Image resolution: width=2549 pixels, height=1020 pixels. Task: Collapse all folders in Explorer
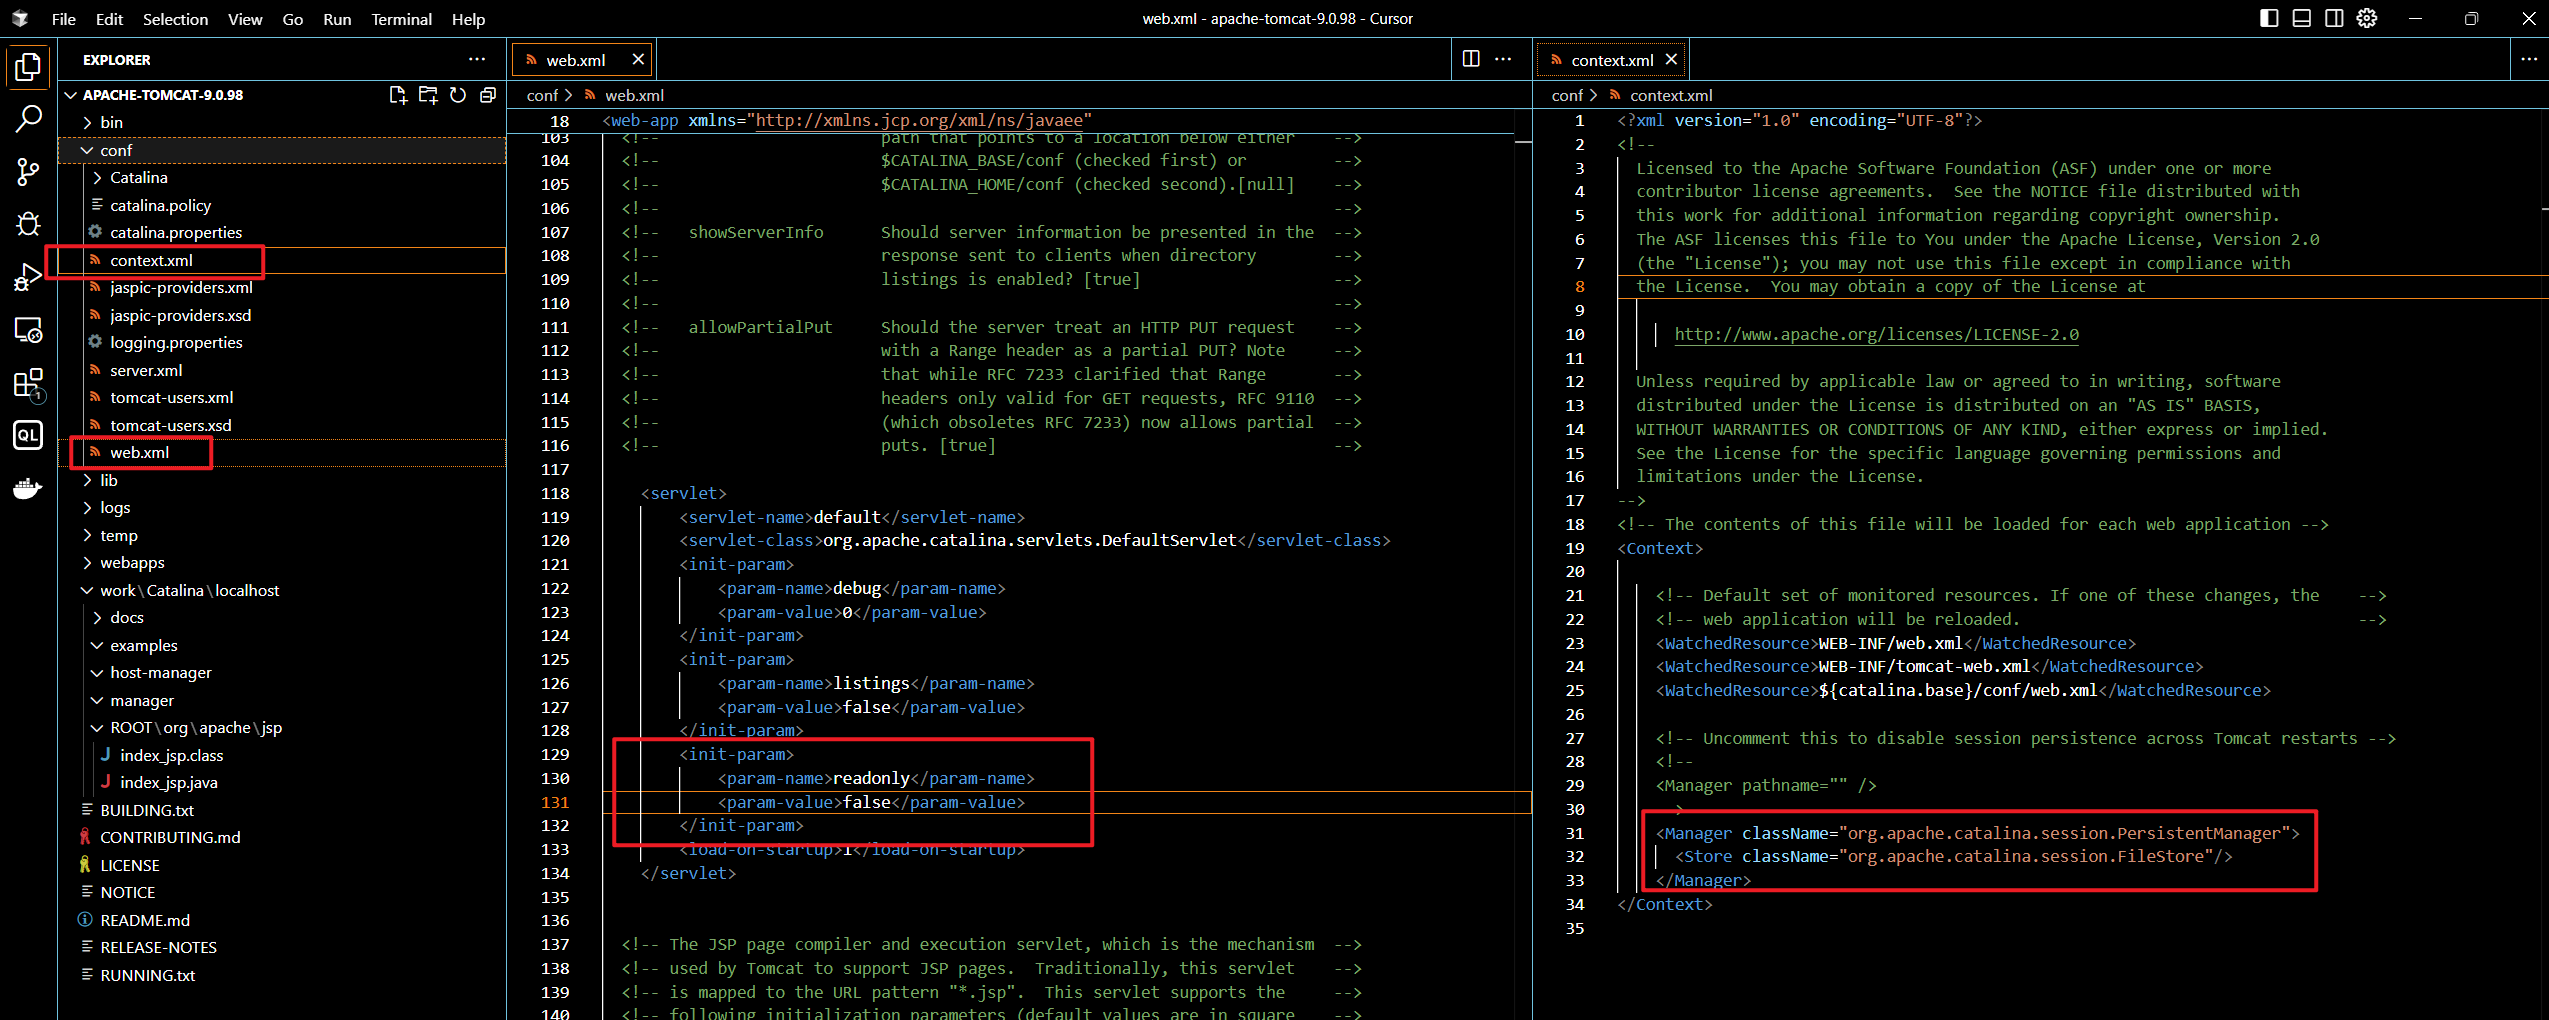488,95
